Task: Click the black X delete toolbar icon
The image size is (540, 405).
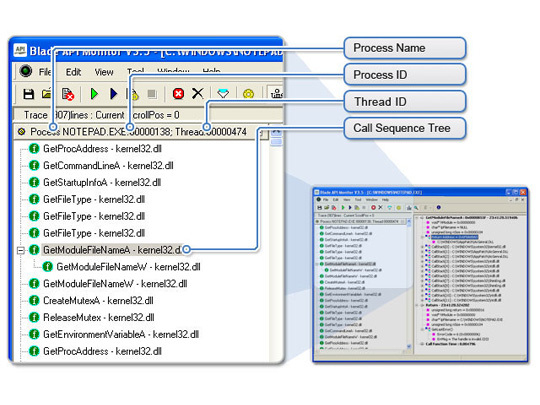Action: click(198, 93)
